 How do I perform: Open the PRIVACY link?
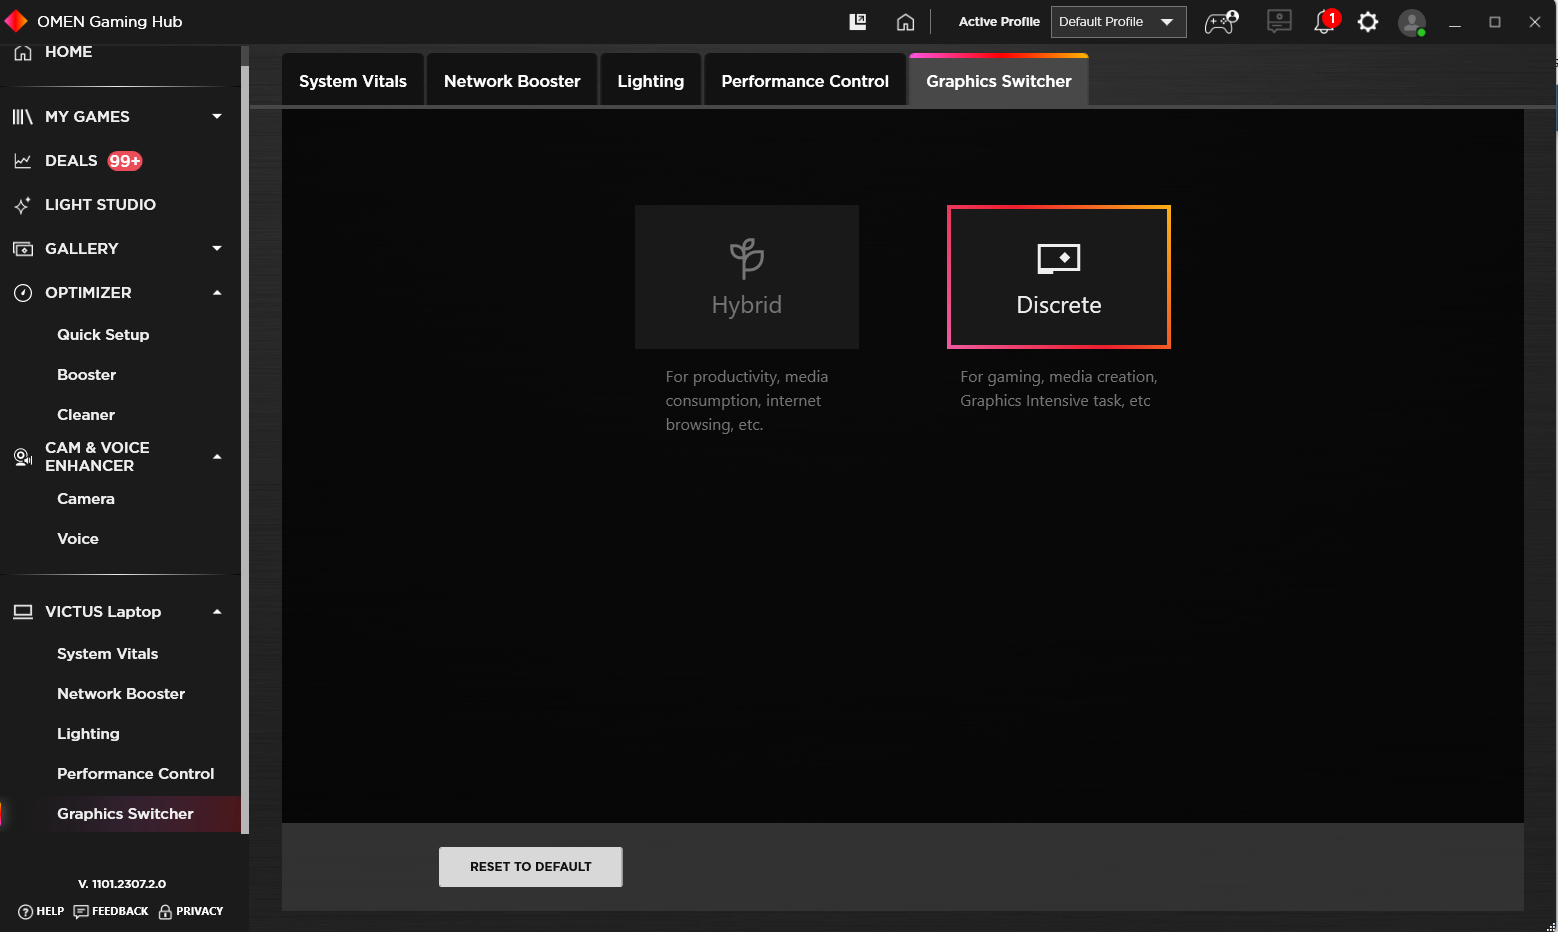tap(199, 912)
